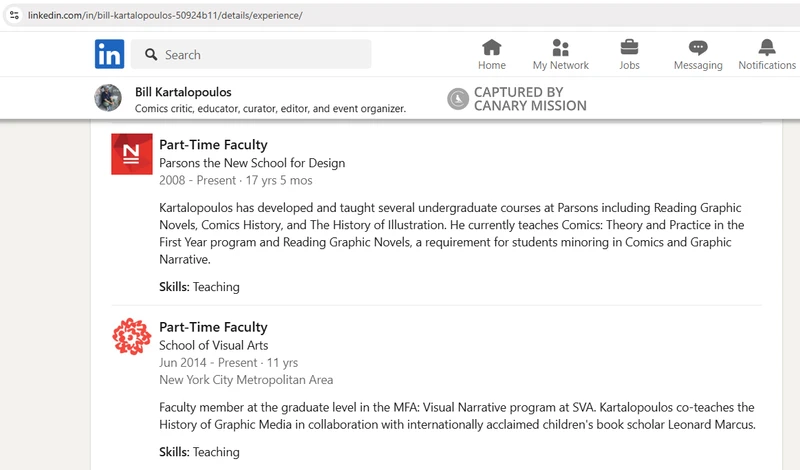The height and width of the screenshot is (470, 800).
Task: Click the Parsons courses description paragraph
Action: (452, 233)
